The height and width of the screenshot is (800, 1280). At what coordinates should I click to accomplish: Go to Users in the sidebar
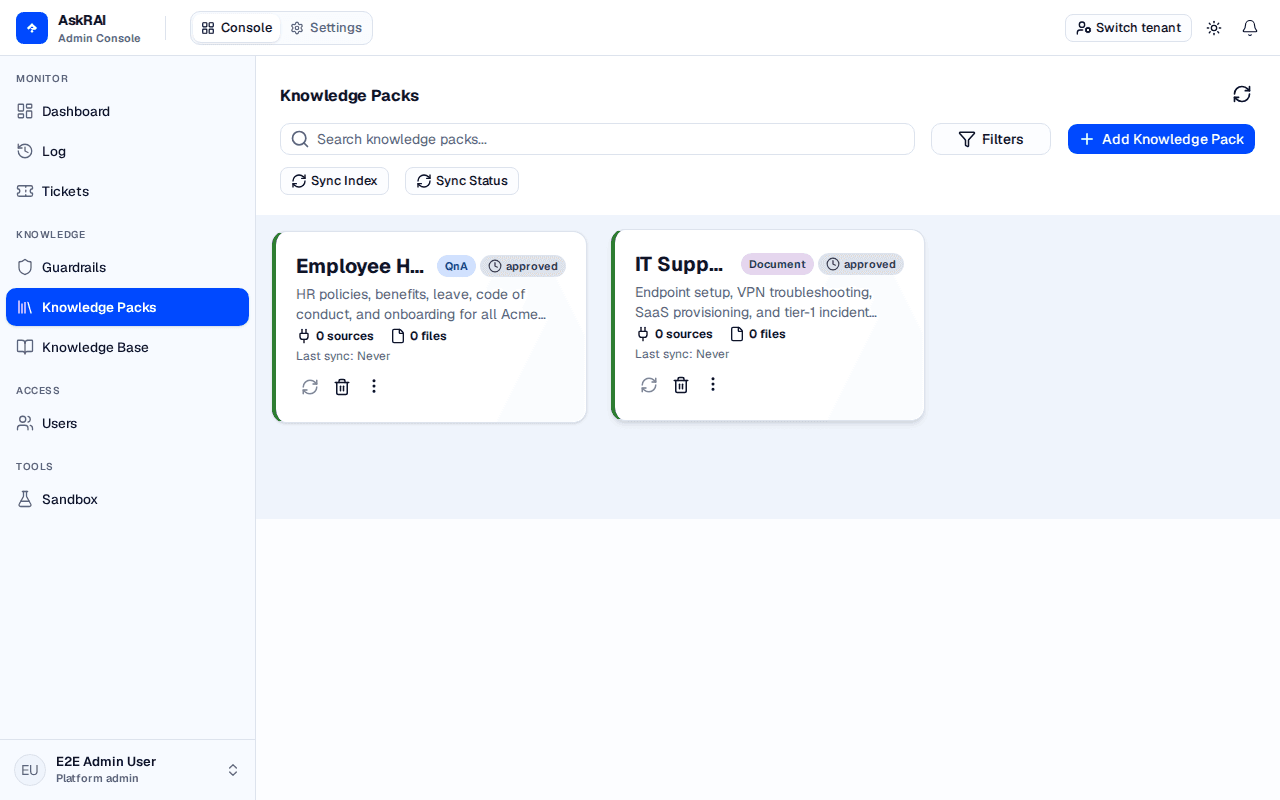[127, 423]
